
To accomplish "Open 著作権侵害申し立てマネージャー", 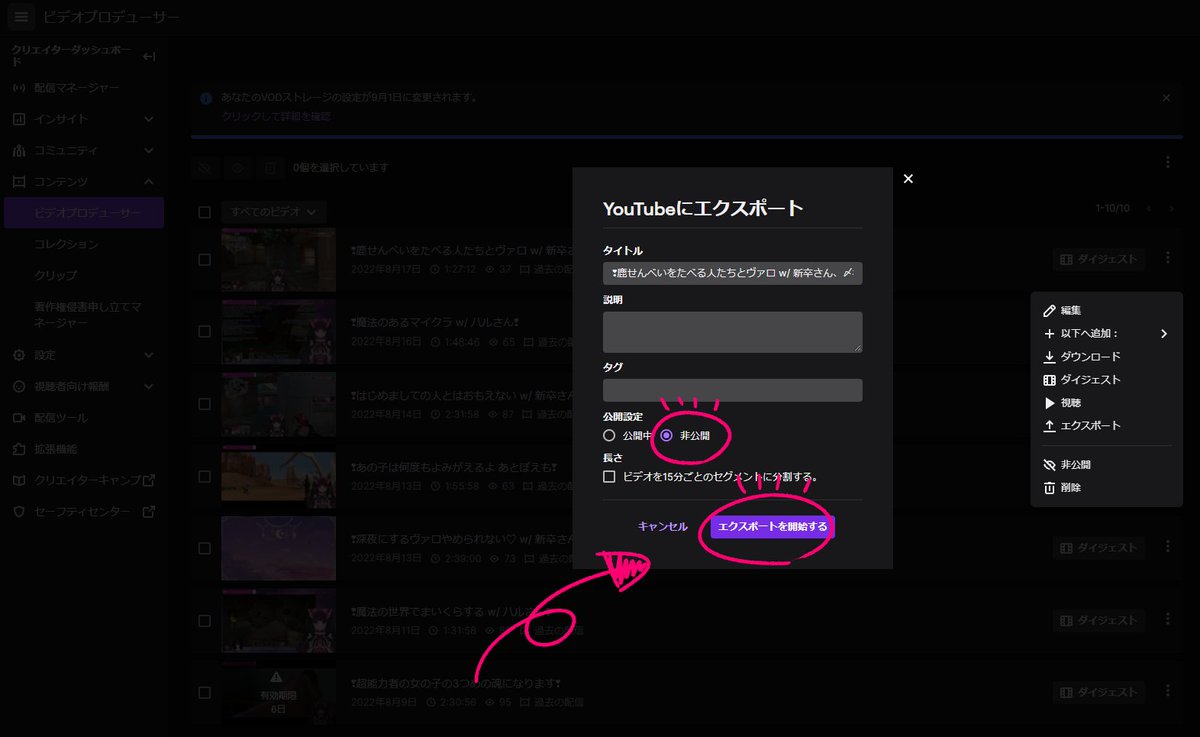I will pyautogui.click(x=87, y=315).
